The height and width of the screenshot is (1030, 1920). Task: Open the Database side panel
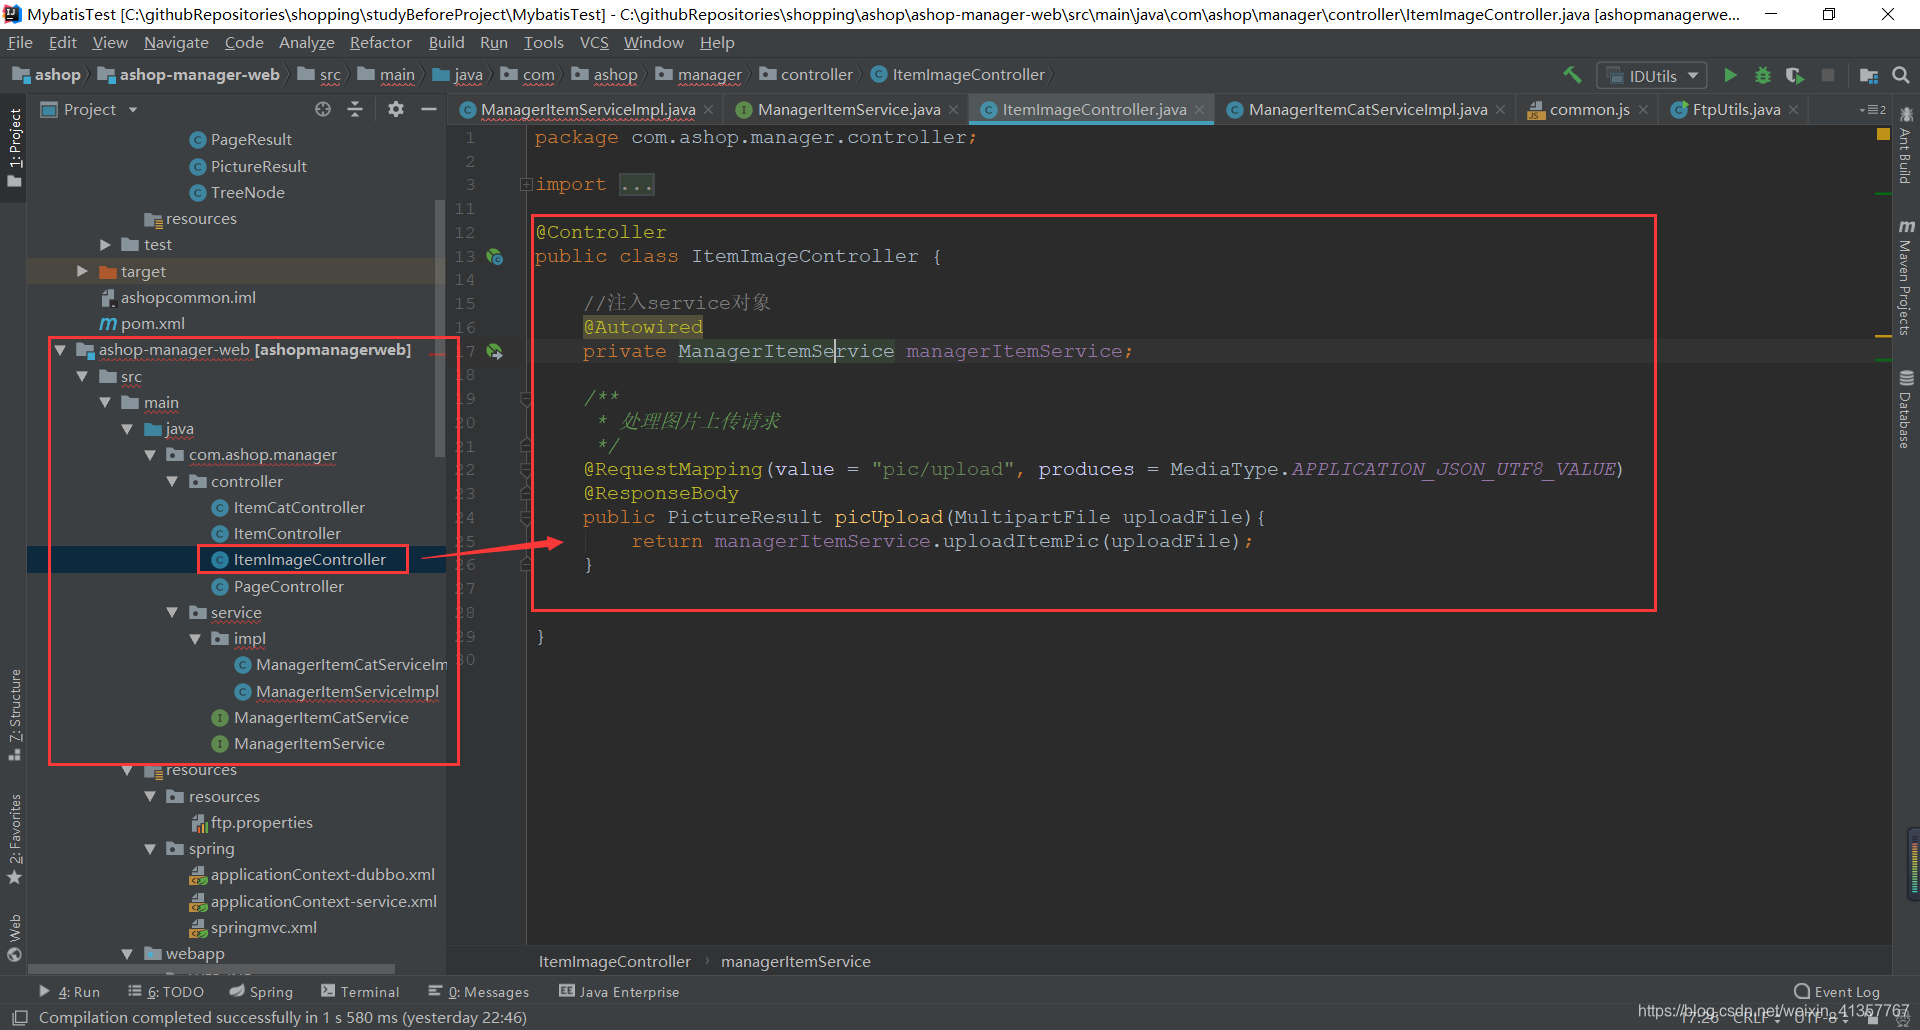[1906, 410]
